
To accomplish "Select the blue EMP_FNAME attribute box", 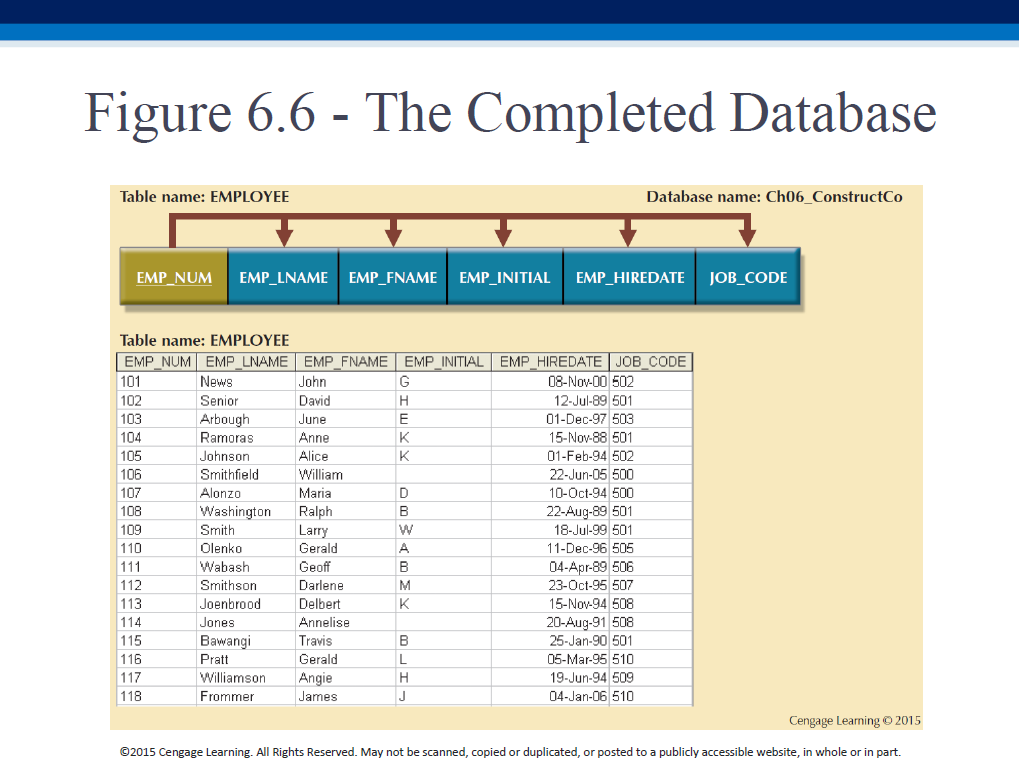I will (393, 276).
